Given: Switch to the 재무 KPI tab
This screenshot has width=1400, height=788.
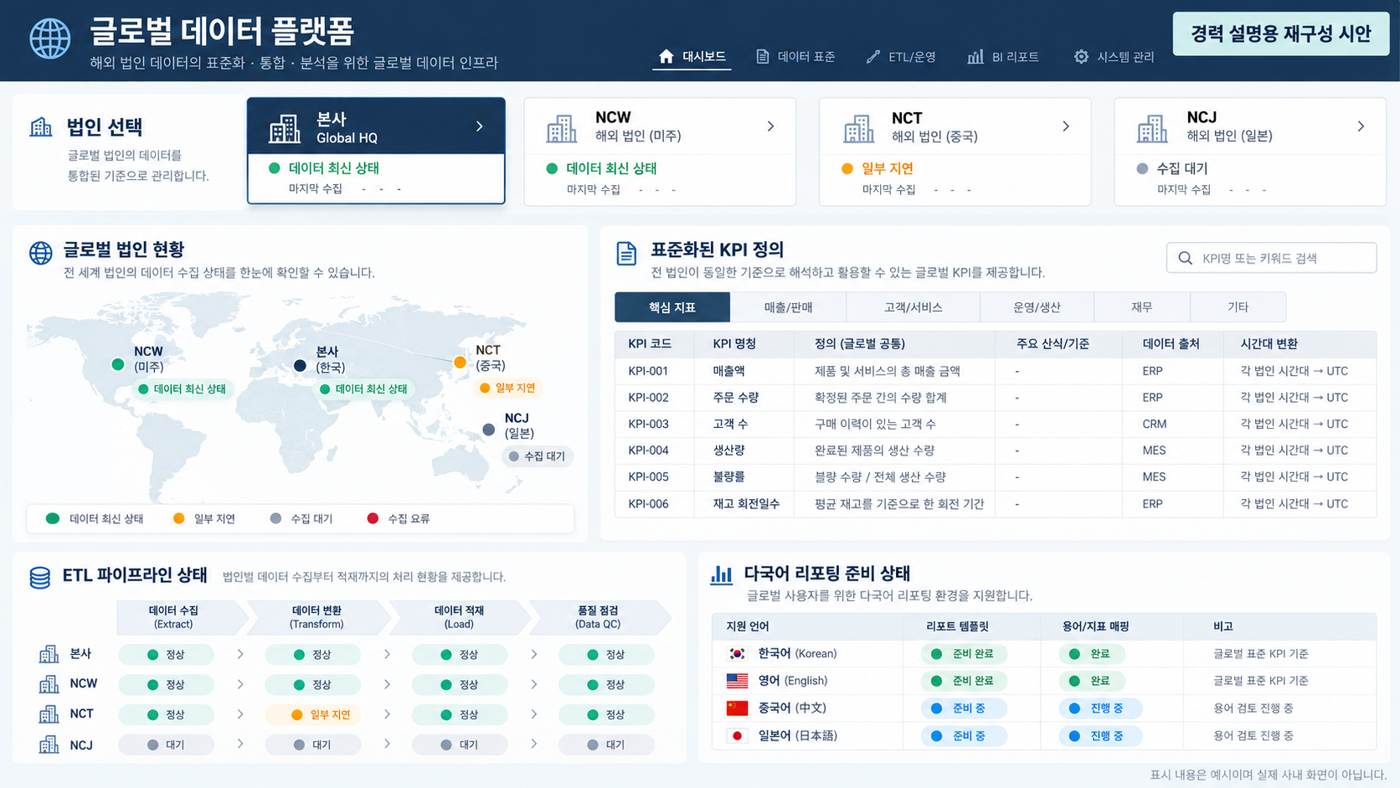Looking at the screenshot, I should tap(1142, 307).
